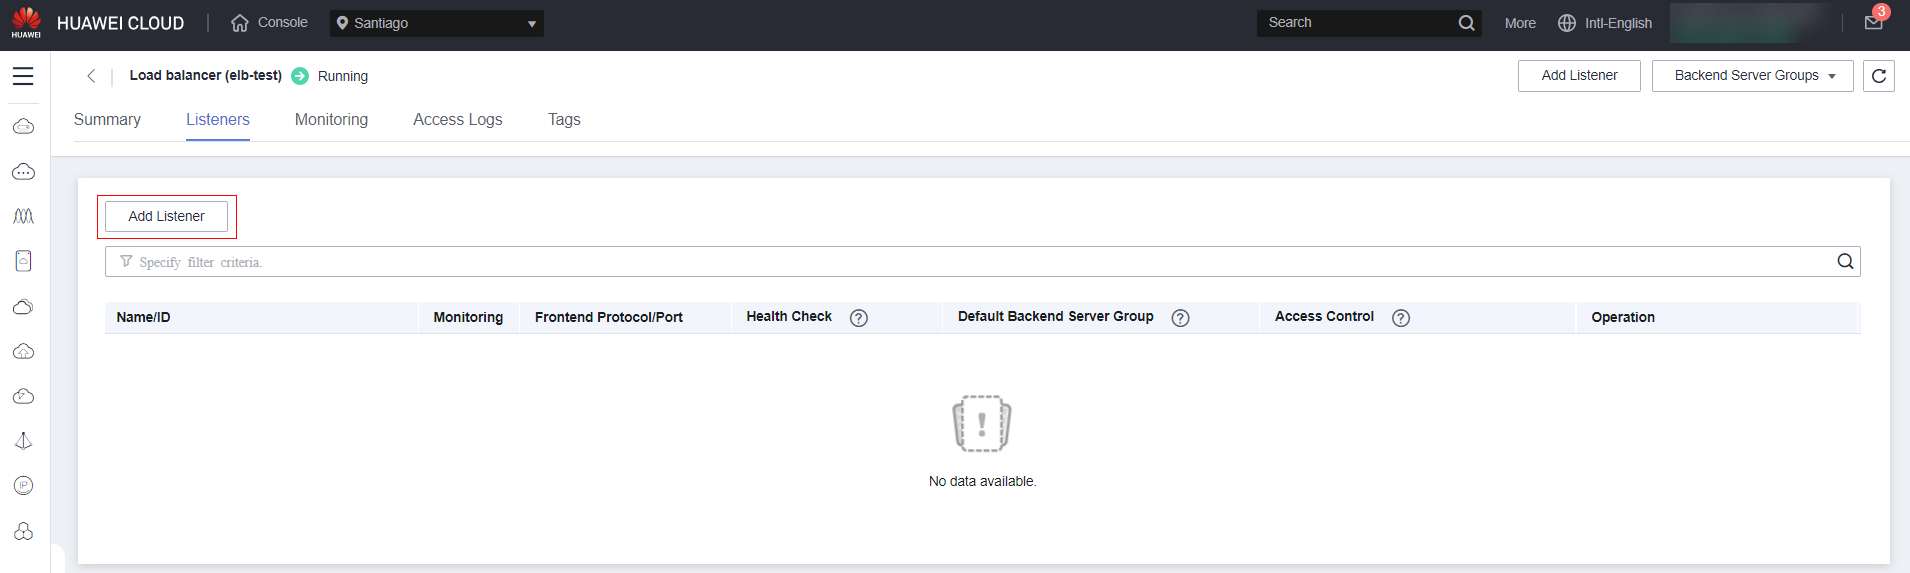
Task: Click the More link in top bar
Action: pos(1519,23)
